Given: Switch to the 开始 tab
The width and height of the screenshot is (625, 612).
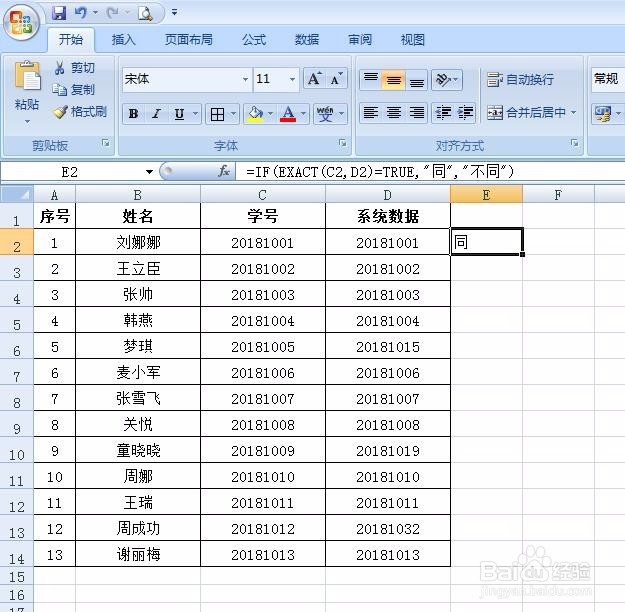Looking at the screenshot, I should [71, 39].
